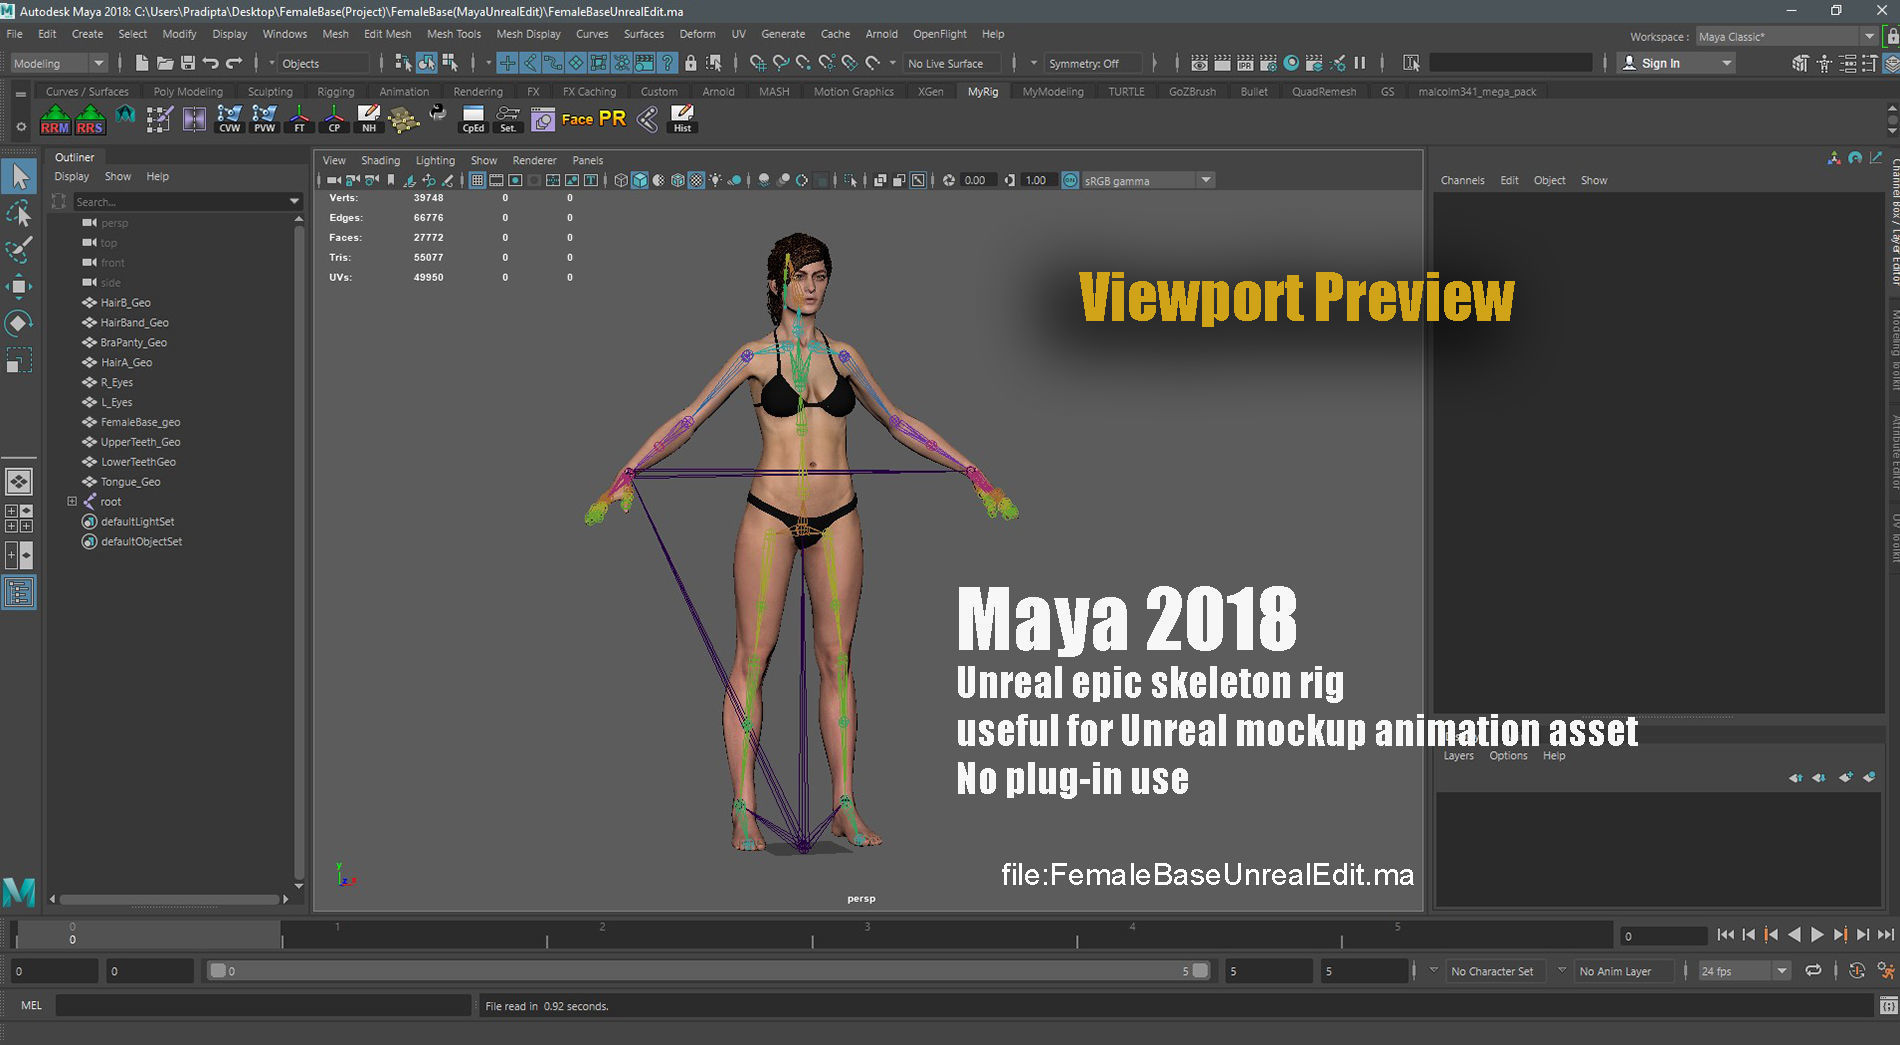Open Layers menu in Layer Editor
The image size is (1900, 1045).
(x=1458, y=756)
